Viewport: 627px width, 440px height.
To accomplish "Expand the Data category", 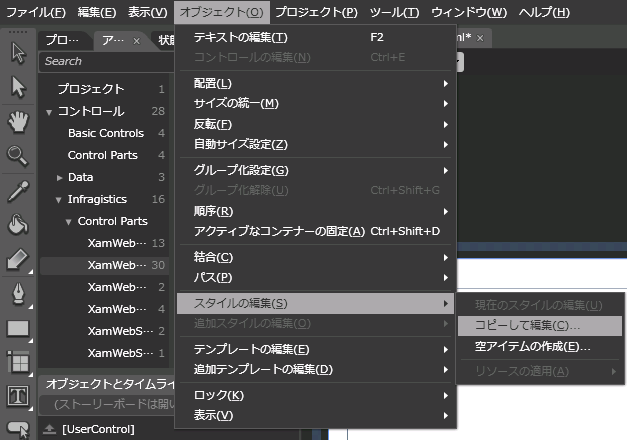I will coord(60,177).
